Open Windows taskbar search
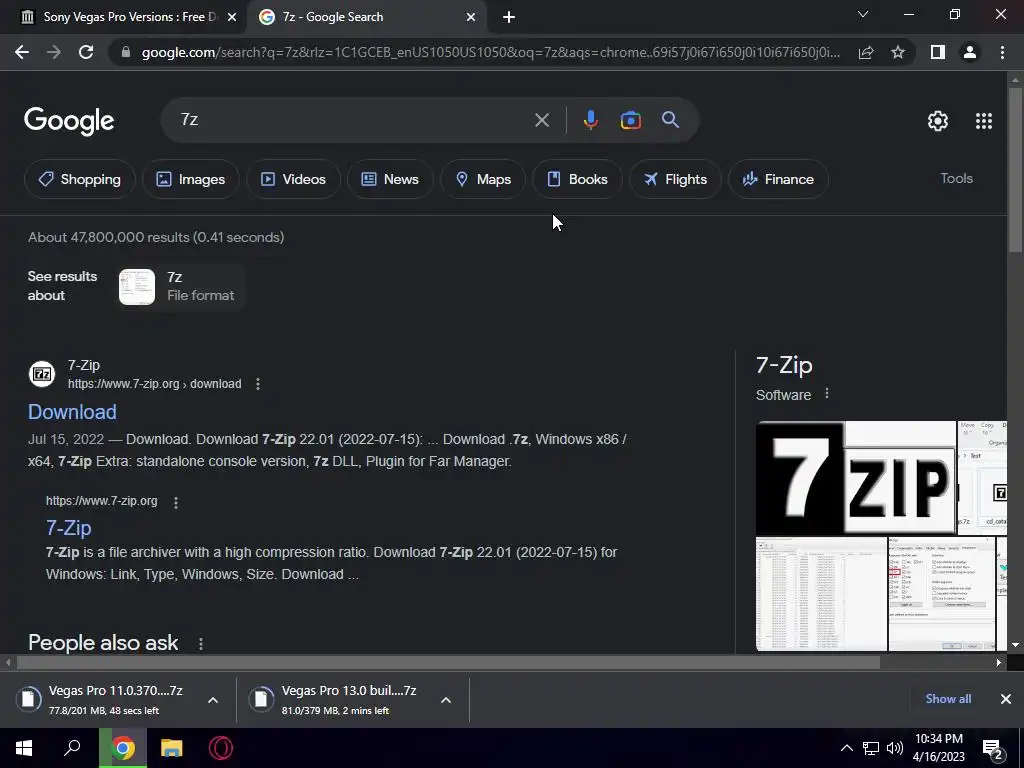This screenshot has height=768, width=1024. tap(72, 748)
